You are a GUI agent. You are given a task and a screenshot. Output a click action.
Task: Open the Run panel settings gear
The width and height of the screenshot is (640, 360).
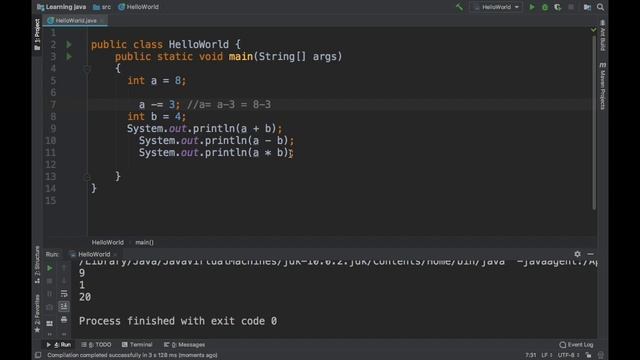pos(578,254)
